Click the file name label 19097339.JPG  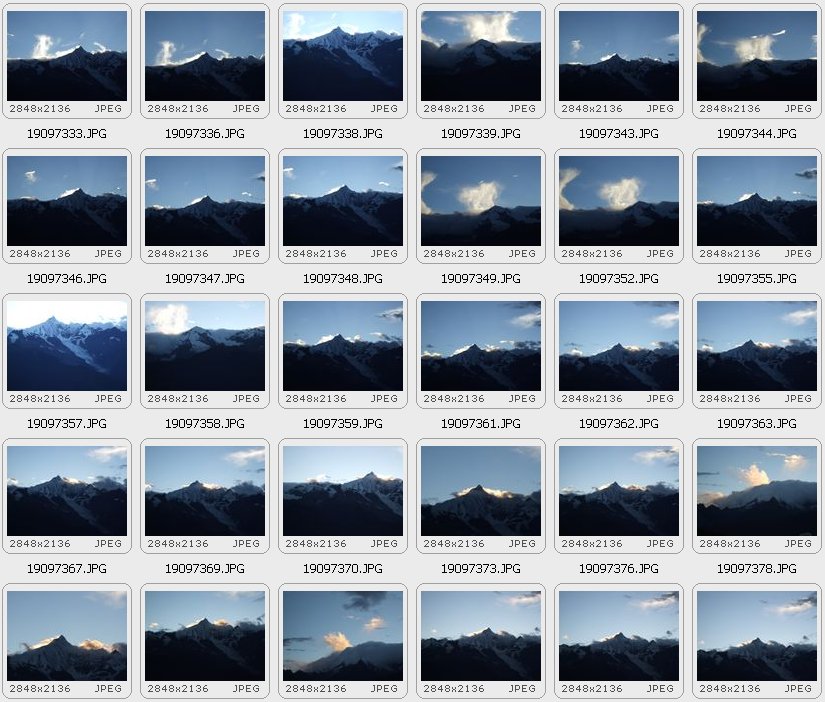[481, 134]
